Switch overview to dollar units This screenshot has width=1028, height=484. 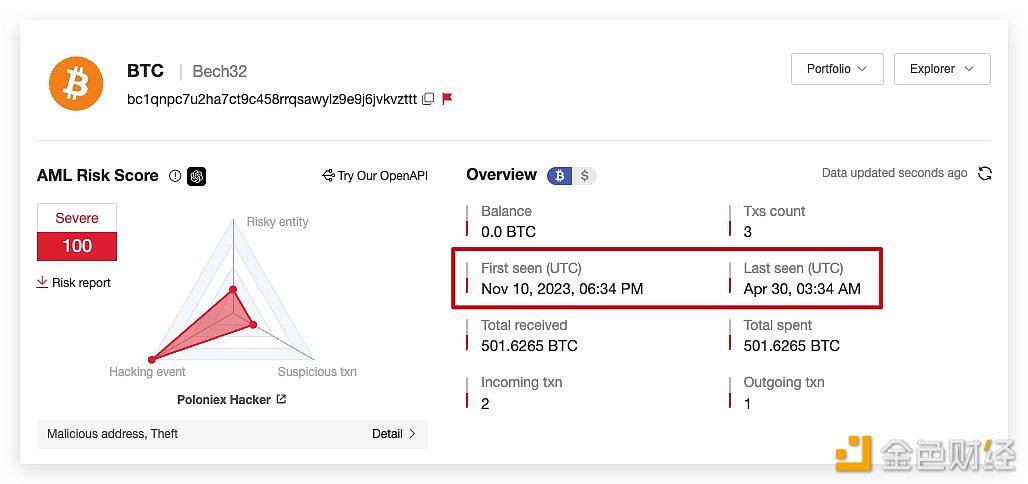(584, 175)
